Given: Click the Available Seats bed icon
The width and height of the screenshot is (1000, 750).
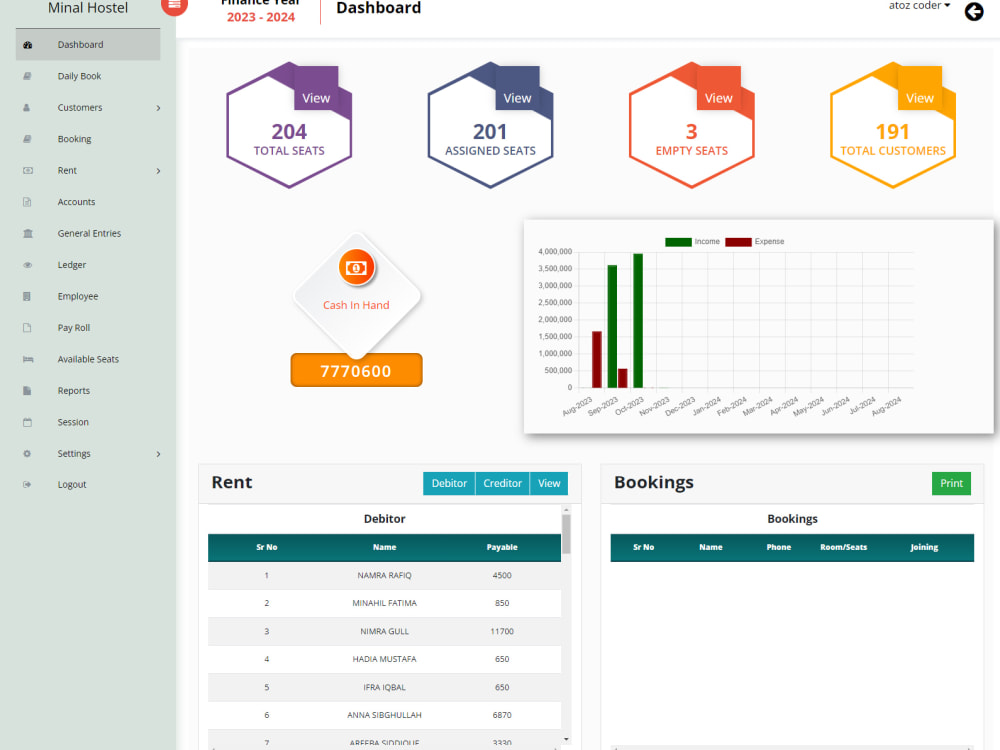Looking at the screenshot, I should pyautogui.click(x=28, y=359).
